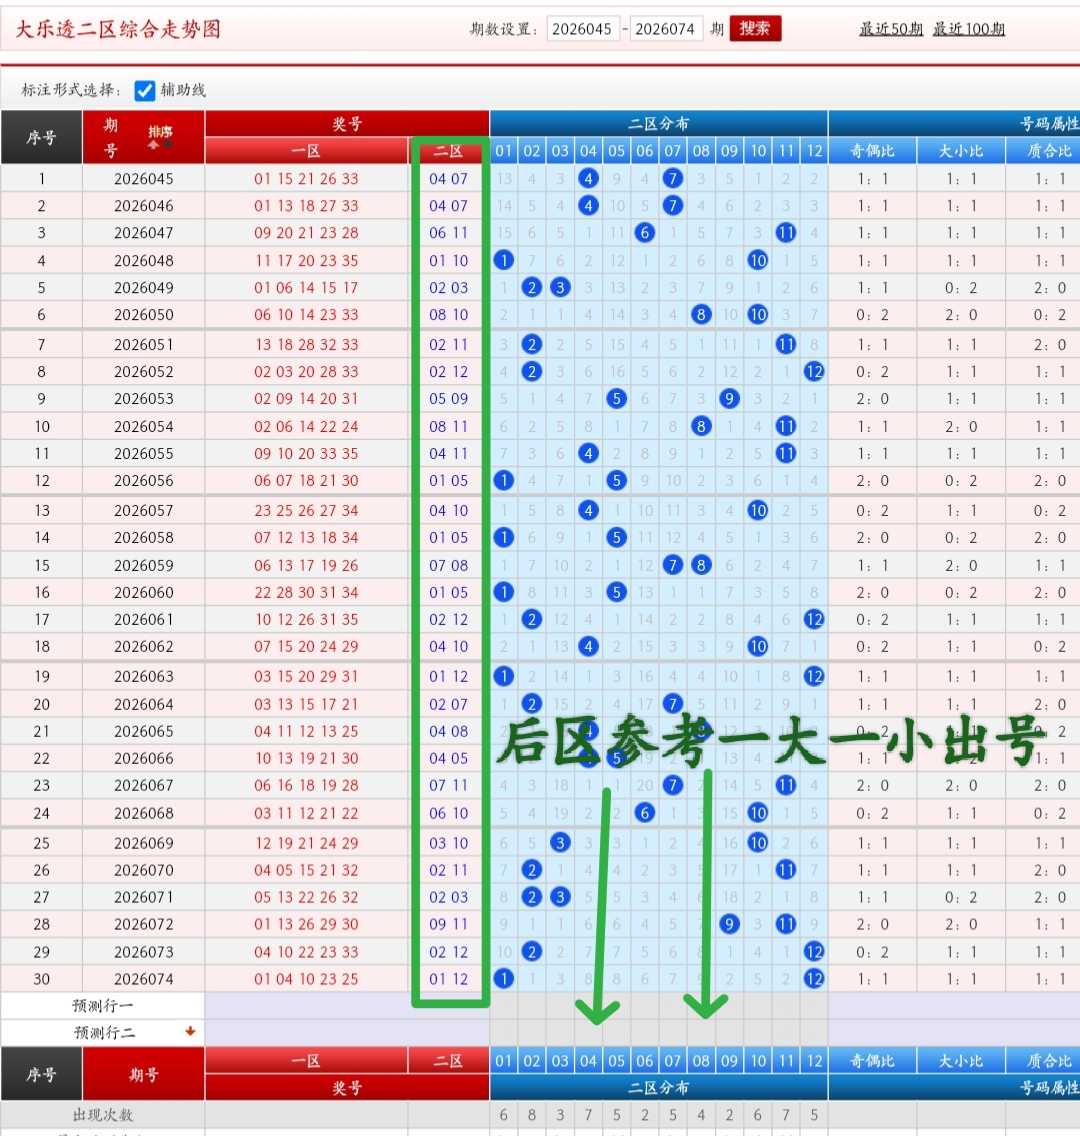
Task: Click the 大小比 column header
Action: click(x=960, y=151)
